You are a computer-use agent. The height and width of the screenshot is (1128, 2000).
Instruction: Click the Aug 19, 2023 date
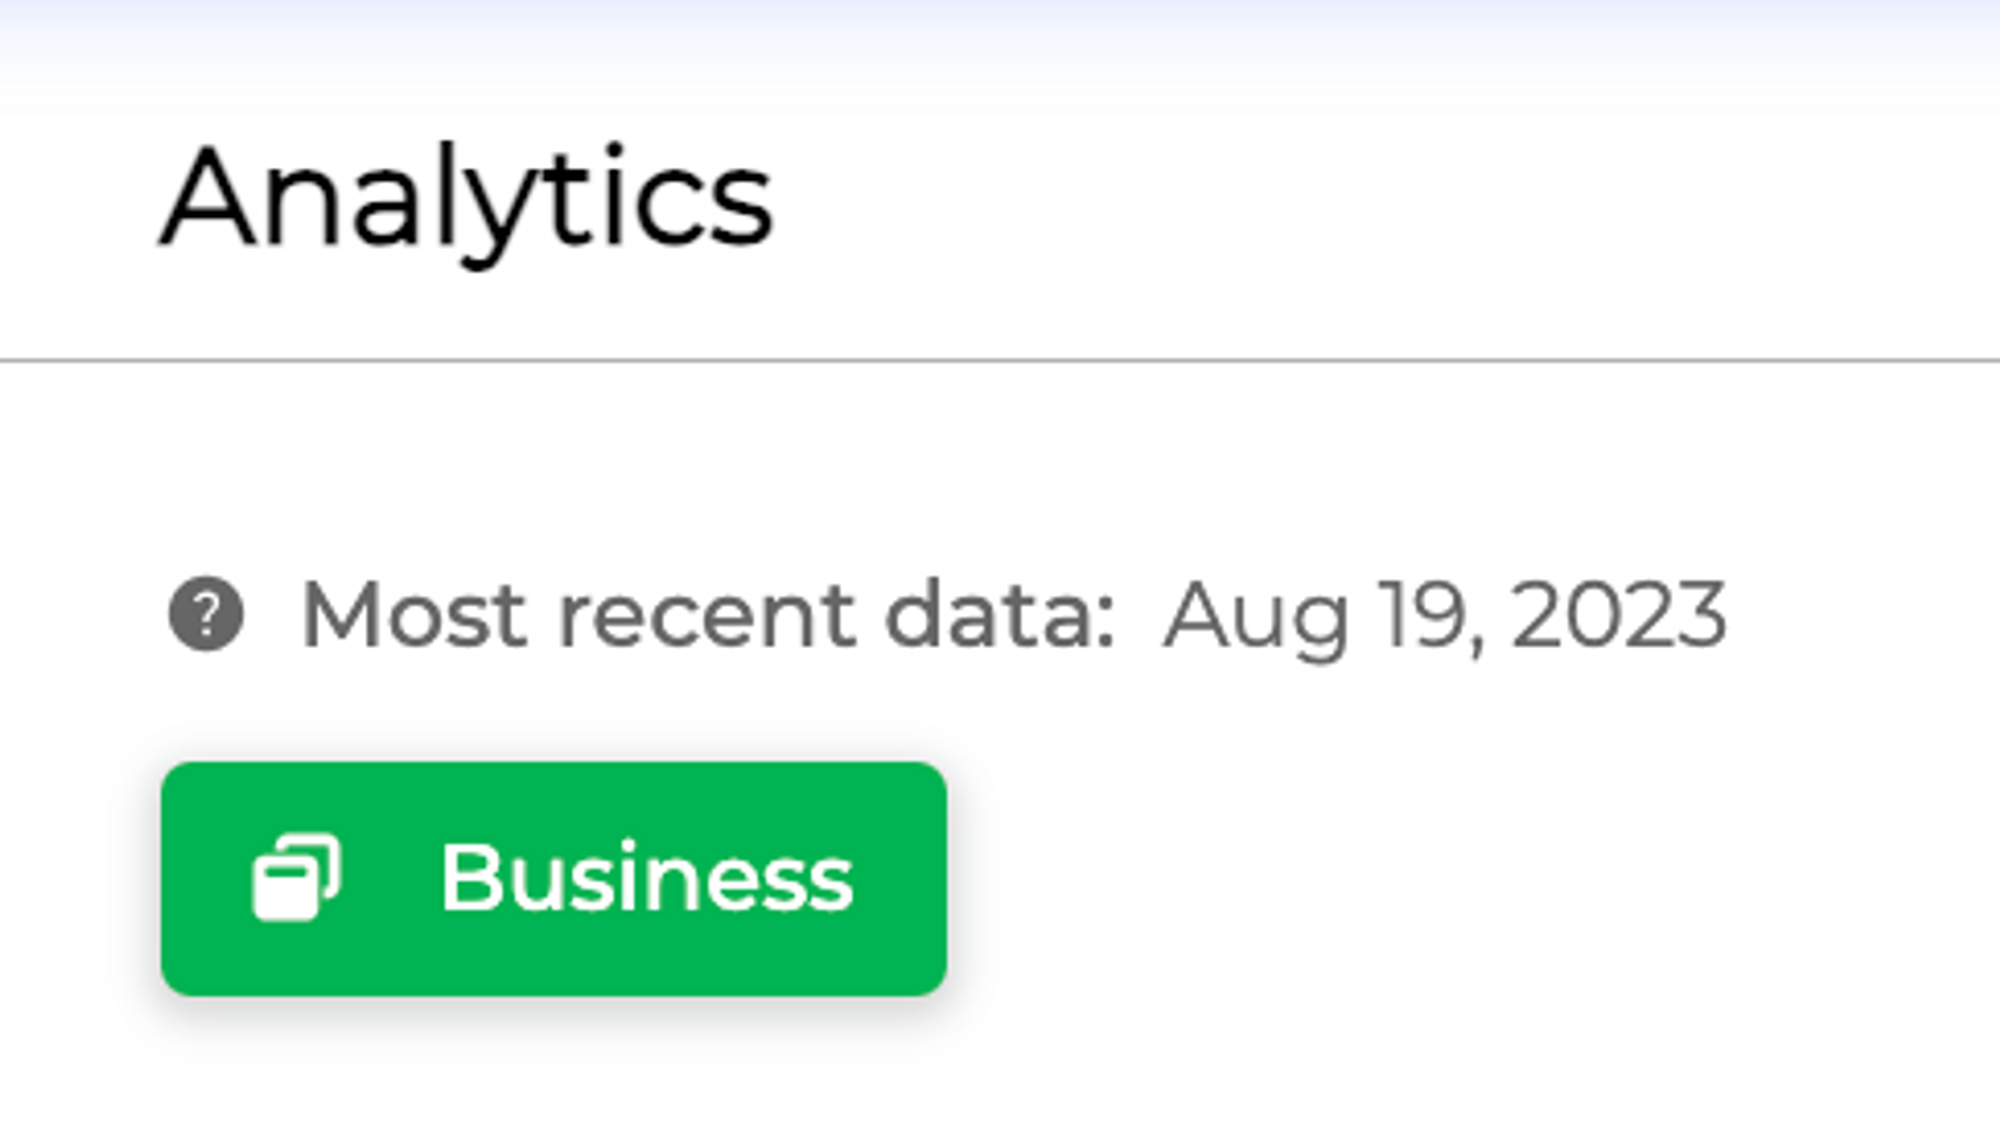click(1445, 614)
